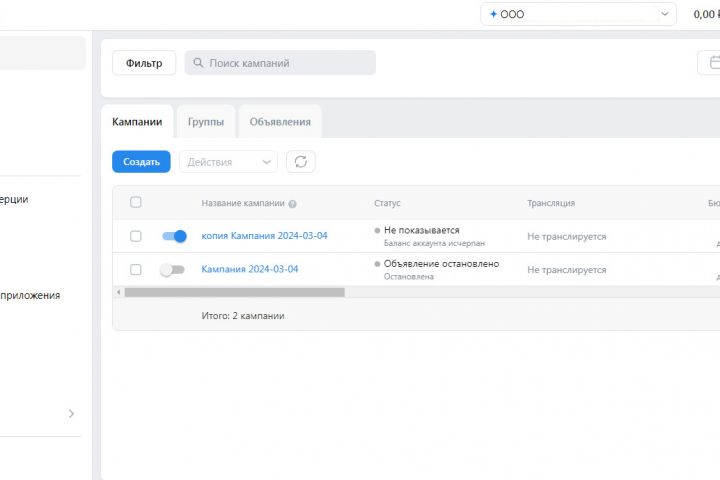Click the Название кампании column header
Screen dimensions: 720x480
pos(243,203)
